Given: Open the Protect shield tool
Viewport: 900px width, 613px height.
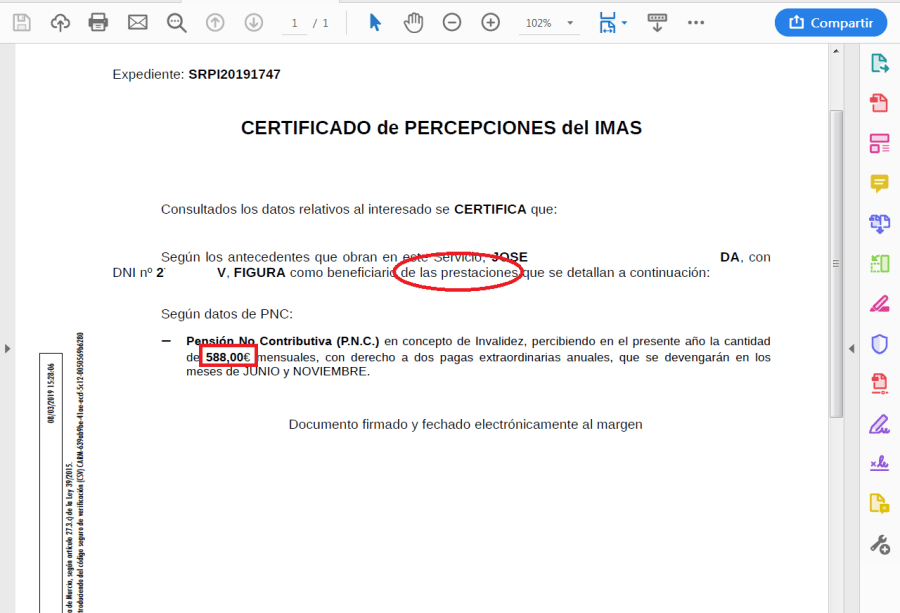Looking at the screenshot, I should click(879, 344).
